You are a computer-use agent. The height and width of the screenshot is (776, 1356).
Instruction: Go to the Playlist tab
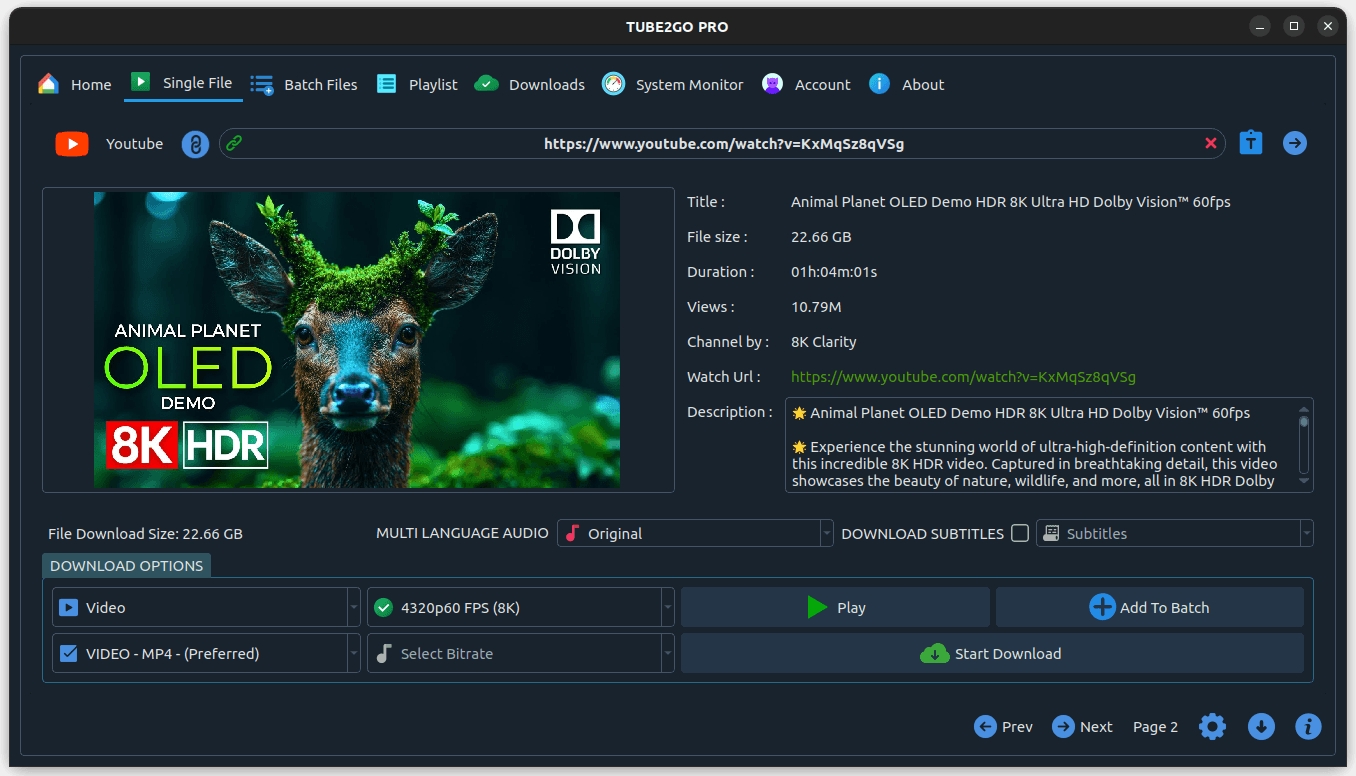tap(417, 85)
